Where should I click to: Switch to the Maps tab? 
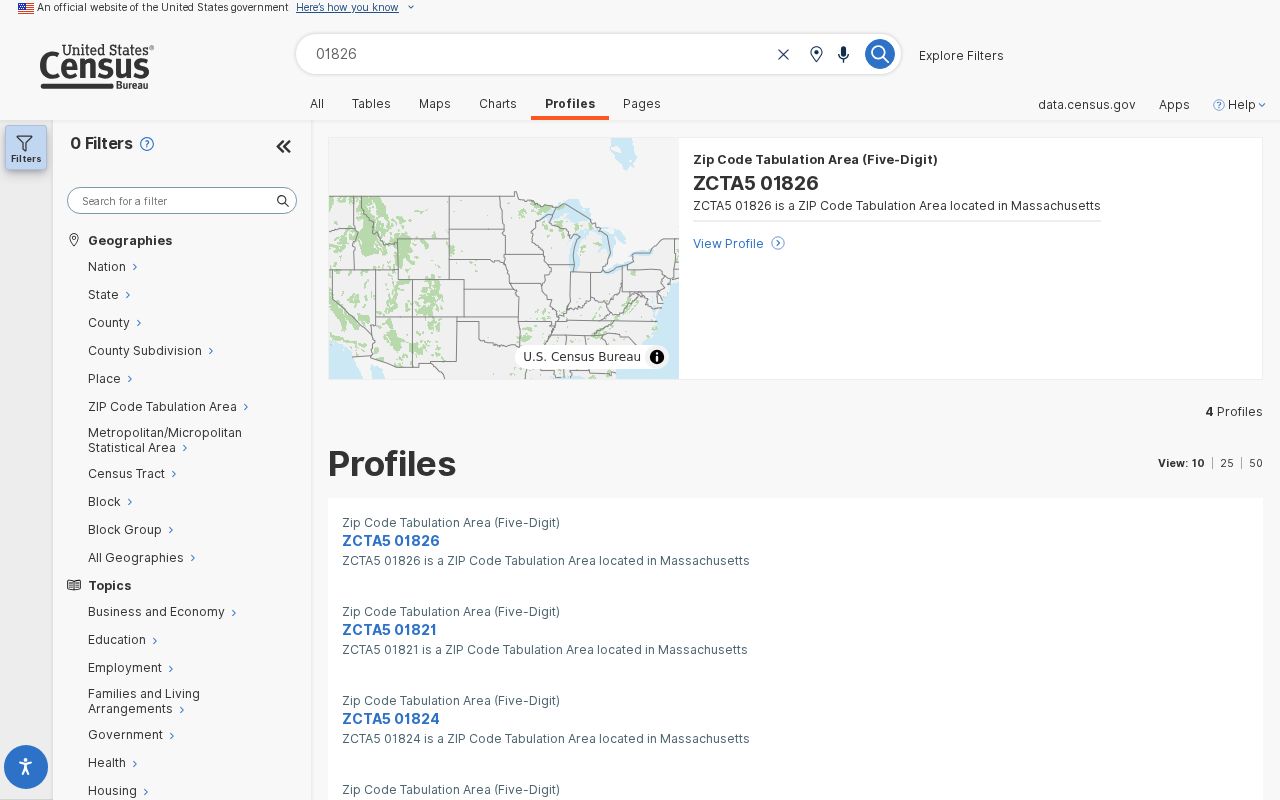pos(435,104)
